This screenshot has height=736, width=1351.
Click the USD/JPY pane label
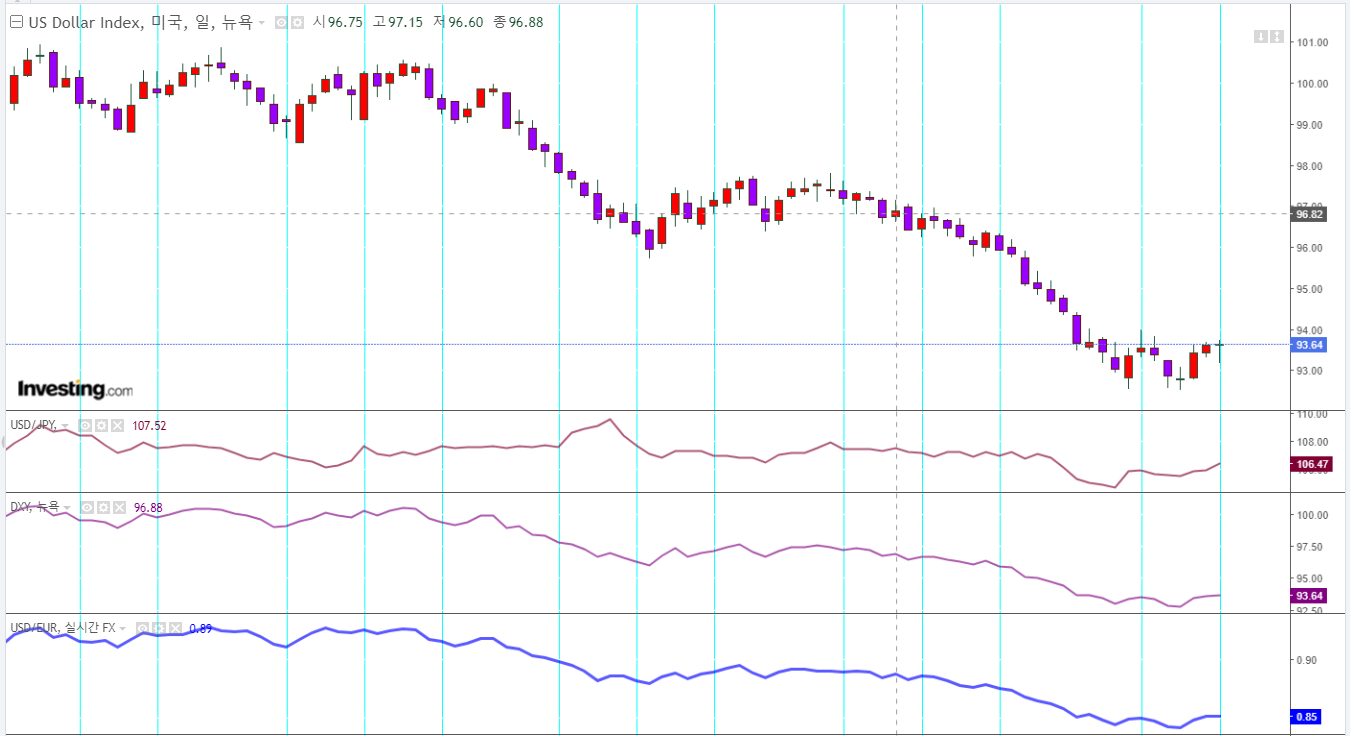click(33, 425)
